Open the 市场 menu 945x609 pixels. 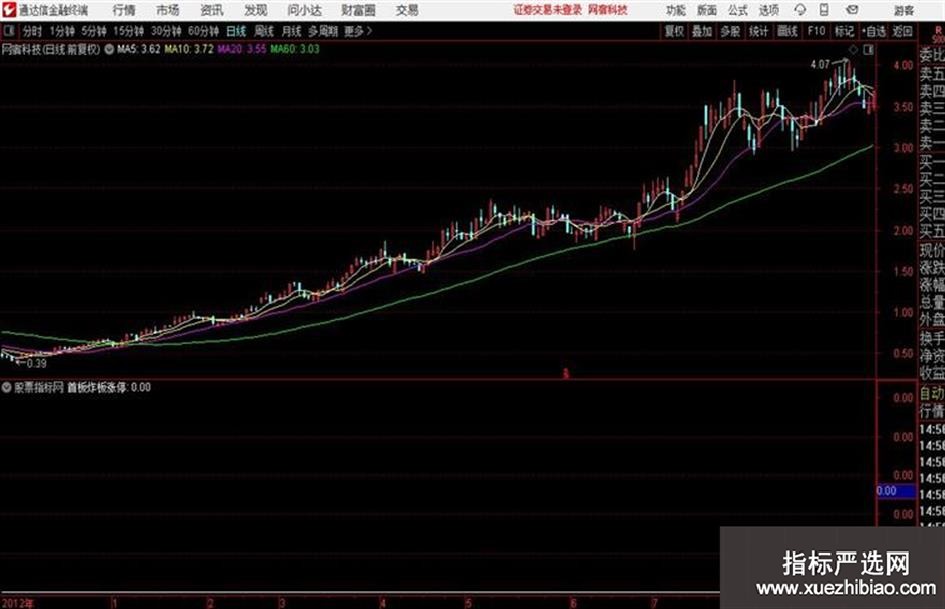[x=168, y=10]
